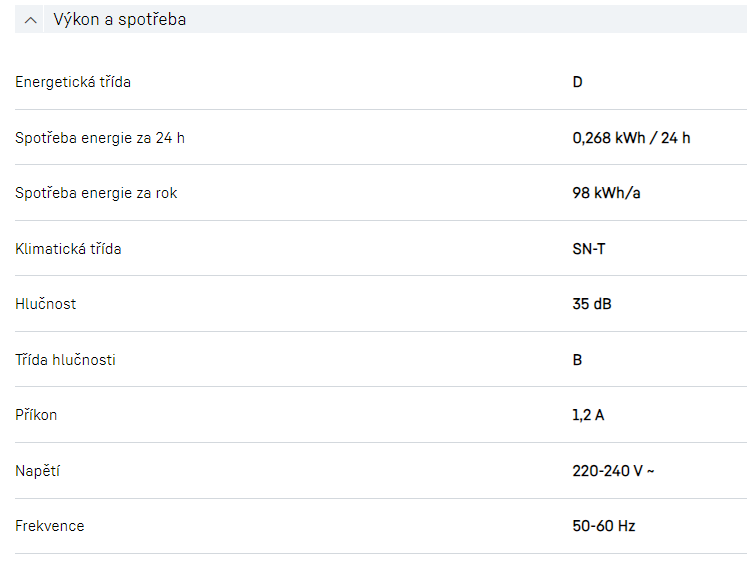The width and height of the screenshot is (747, 562).
Task: Collapse the section using the chevron icon
Action: [31, 20]
